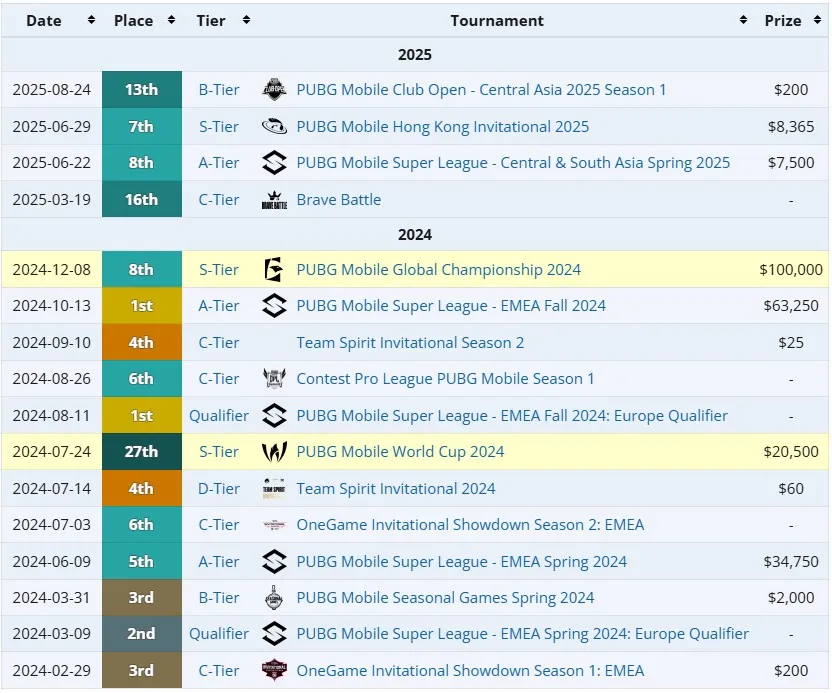Open Contest Pro League PUBG Mobile Season 1
This screenshot has height=693, width=832.
[445, 379]
